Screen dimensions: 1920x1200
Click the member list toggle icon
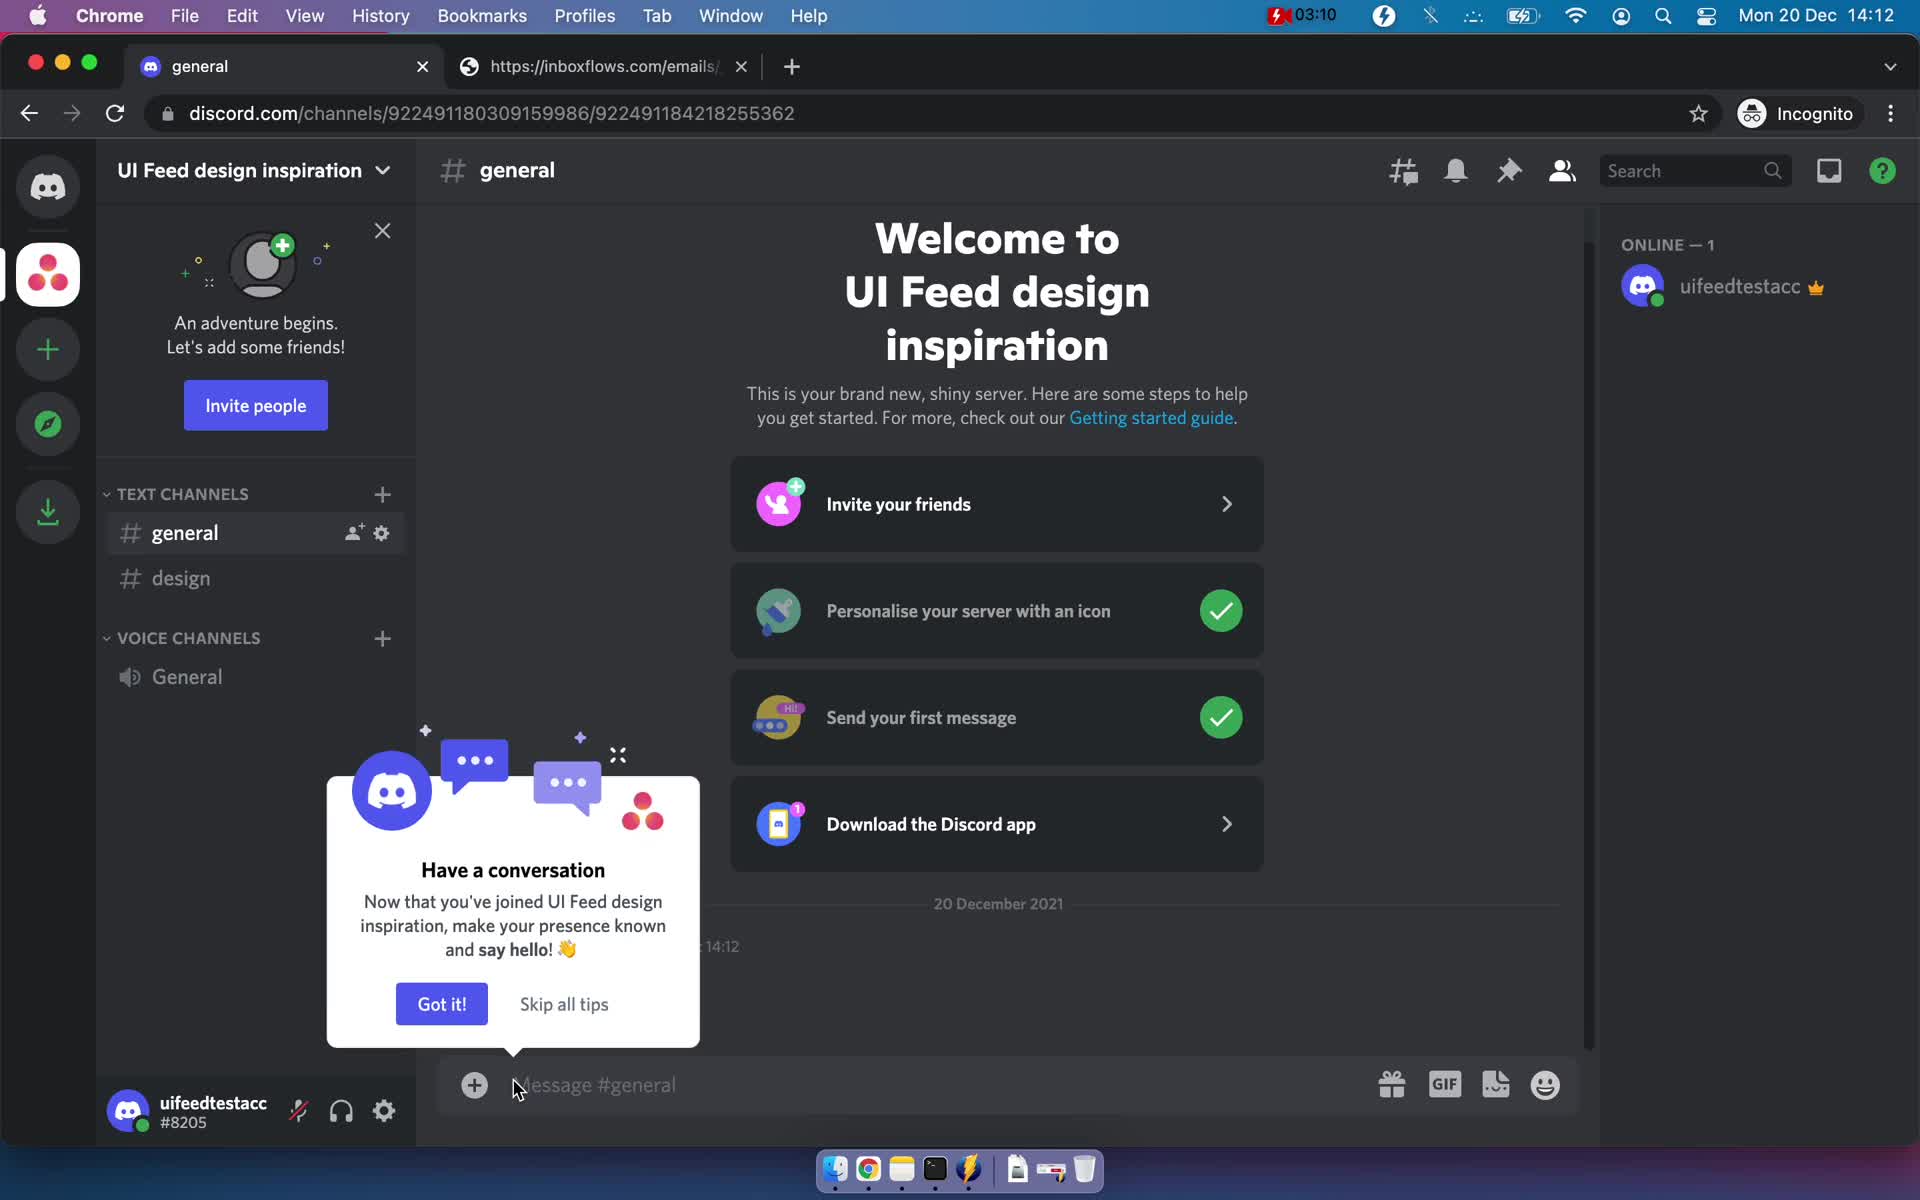[x=1561, y=170]
